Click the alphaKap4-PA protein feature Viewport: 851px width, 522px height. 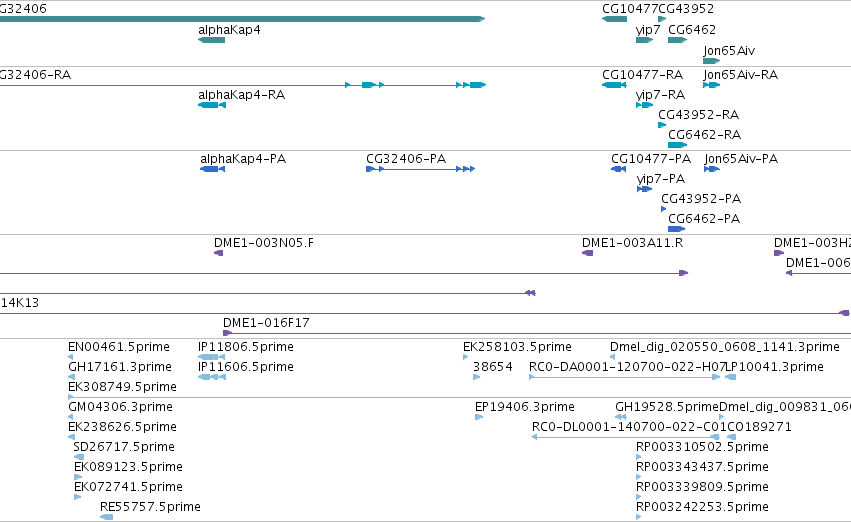(x=212, y=169)
